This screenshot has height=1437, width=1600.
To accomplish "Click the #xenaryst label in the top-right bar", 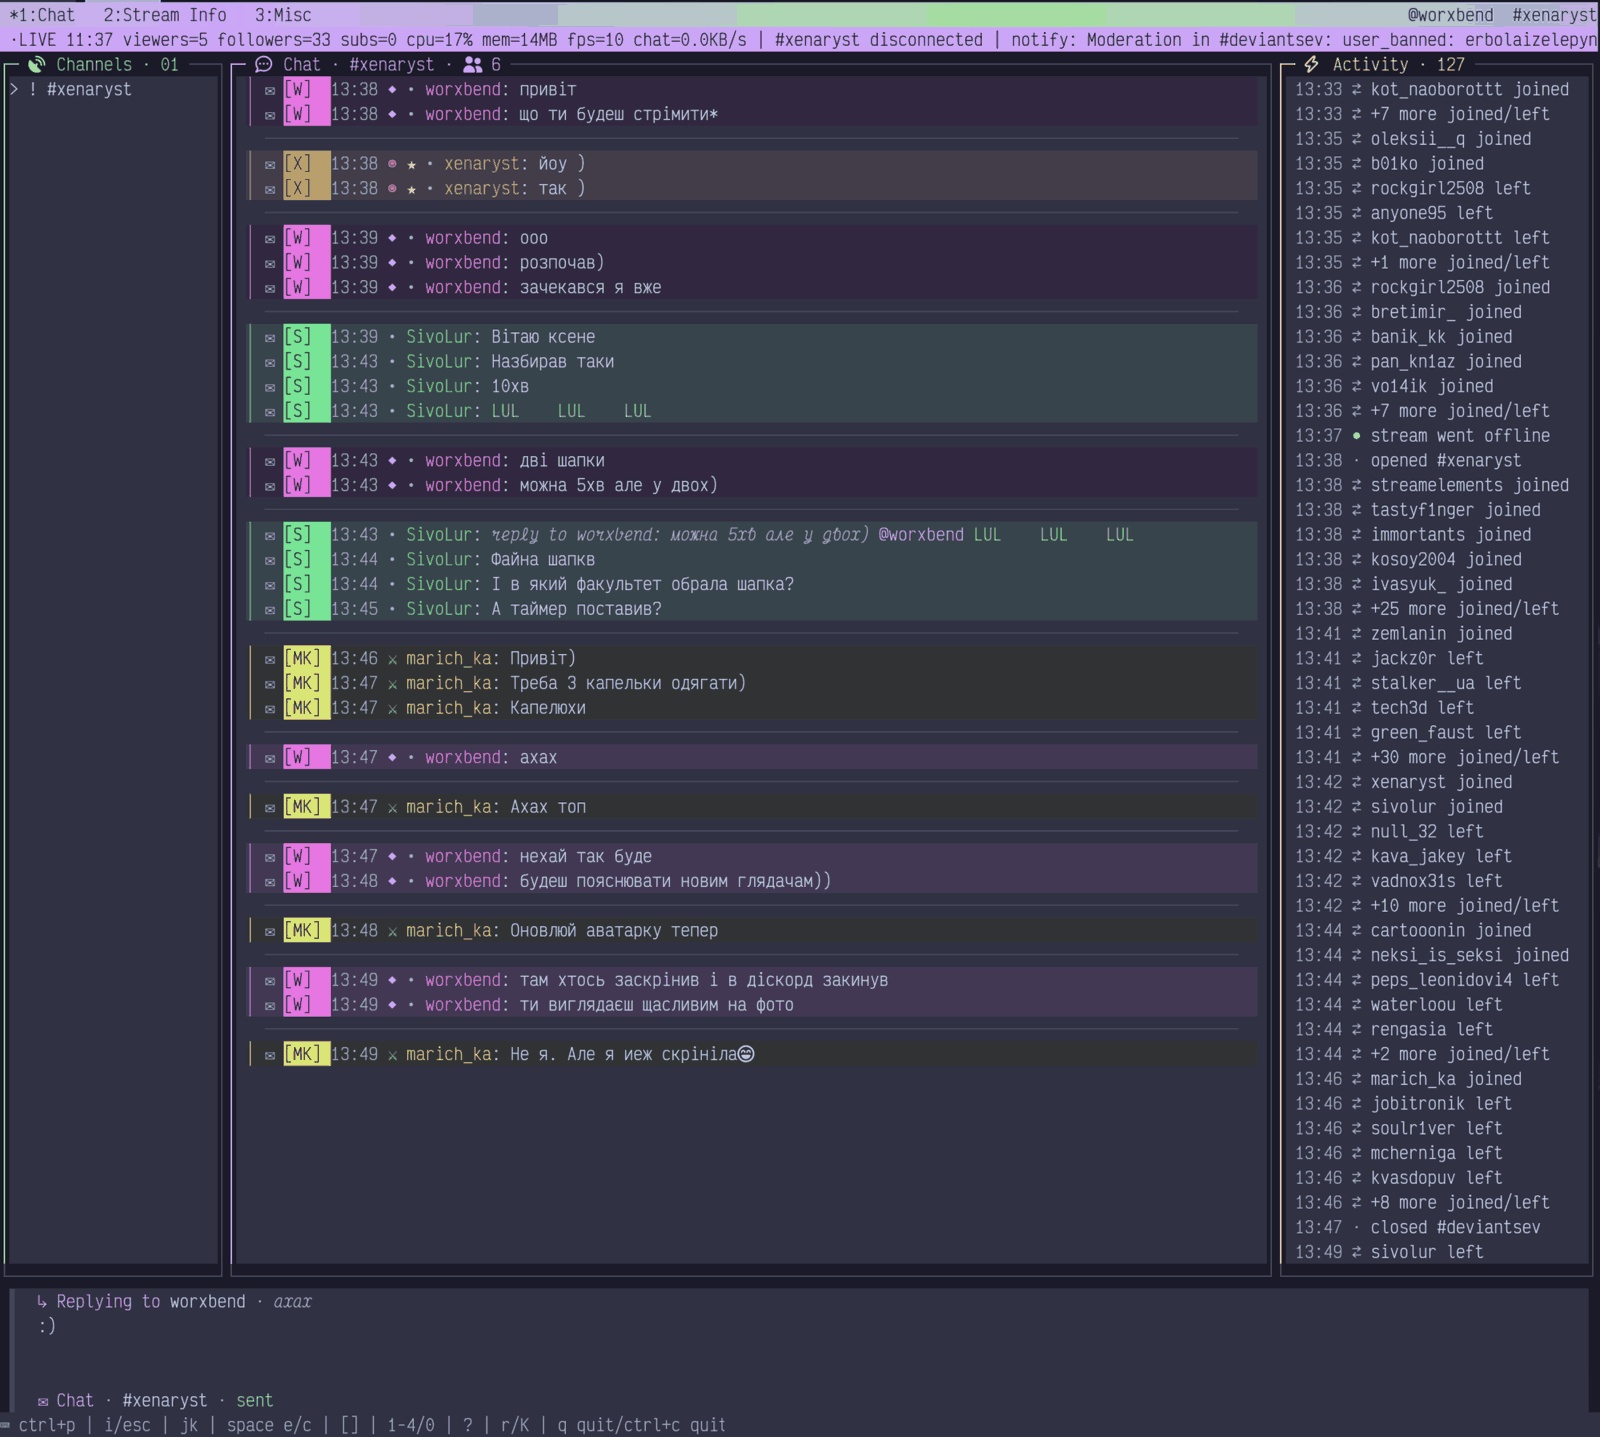I will 1554,15.
